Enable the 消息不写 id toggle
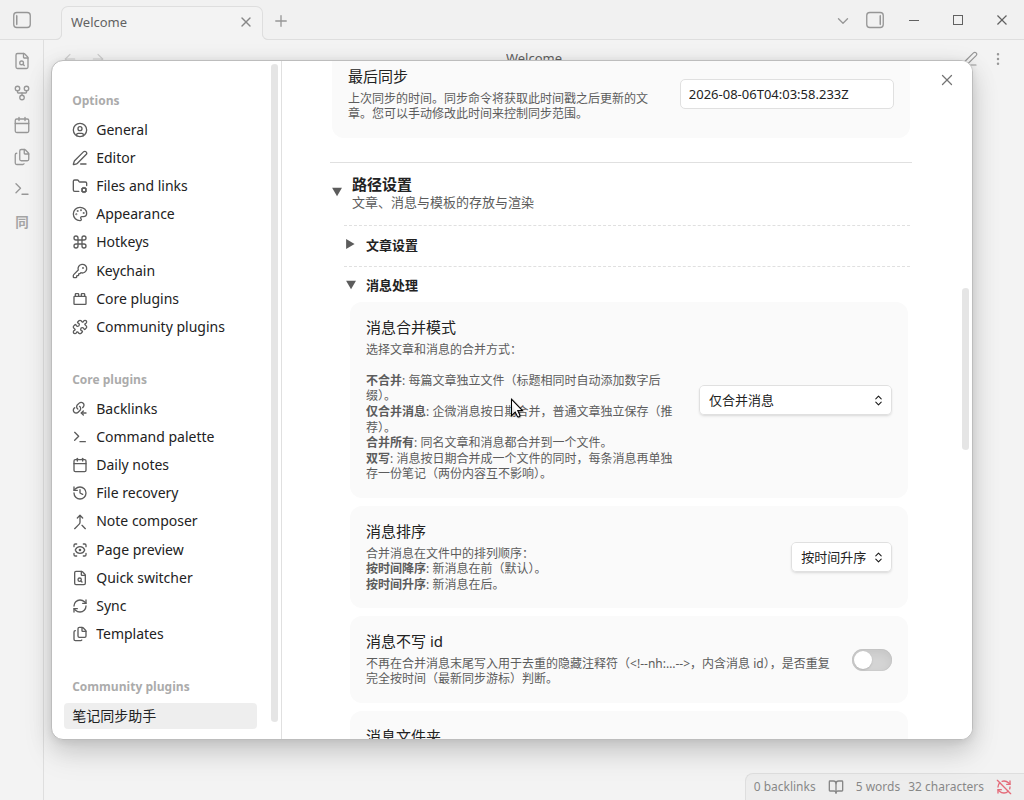 (x=872, y=660)
